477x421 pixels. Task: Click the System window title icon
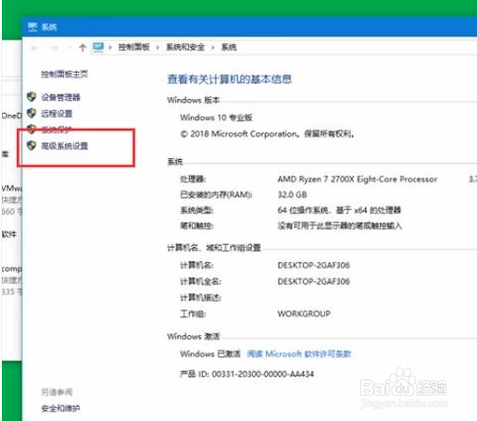[32, 27]
